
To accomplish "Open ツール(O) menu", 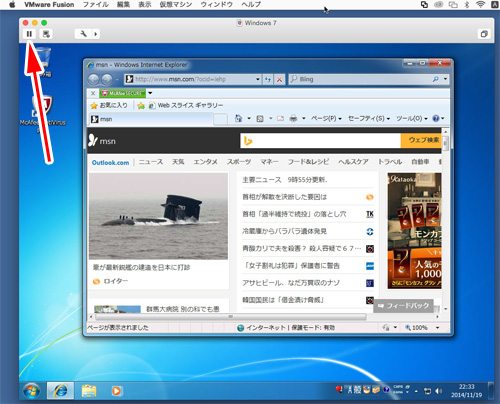I will click(412, 118).
